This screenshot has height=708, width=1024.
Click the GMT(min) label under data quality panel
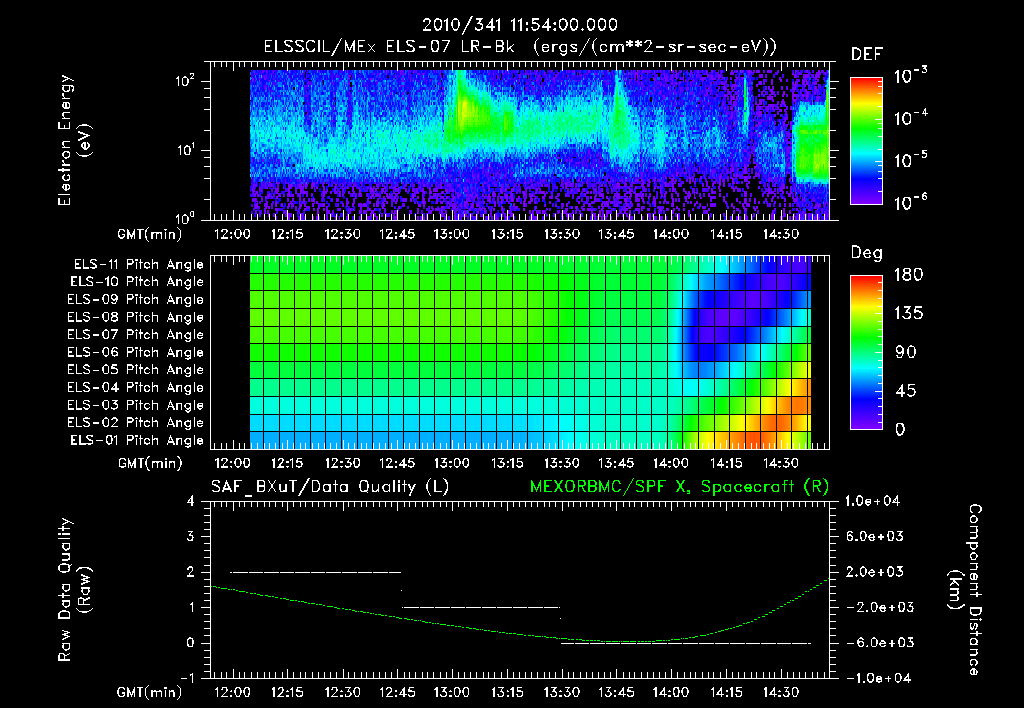coord(150,692)
